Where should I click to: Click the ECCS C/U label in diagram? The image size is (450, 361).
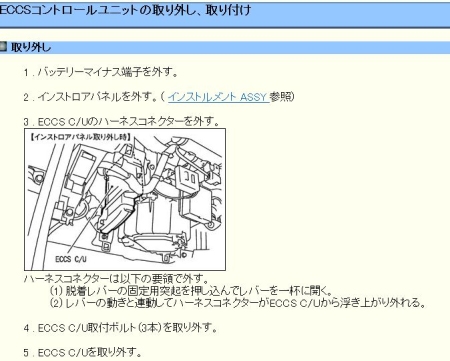click(71, 259)
